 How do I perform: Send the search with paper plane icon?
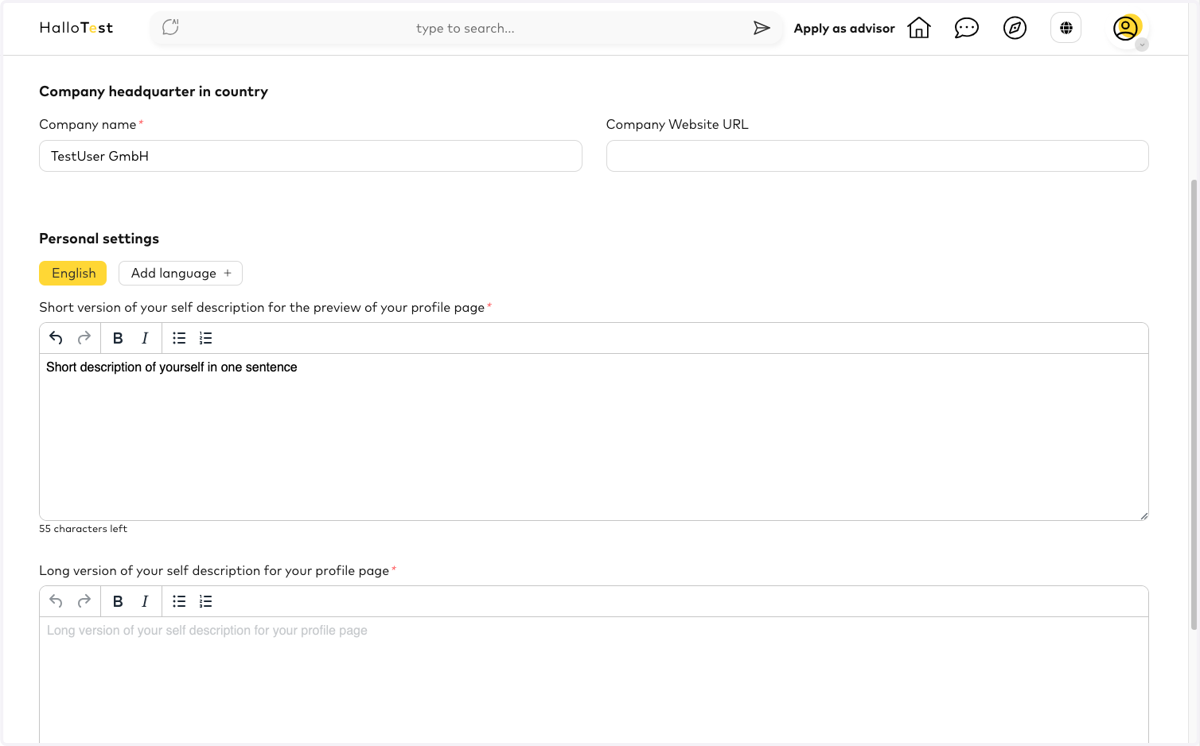(x=762, y=28)
